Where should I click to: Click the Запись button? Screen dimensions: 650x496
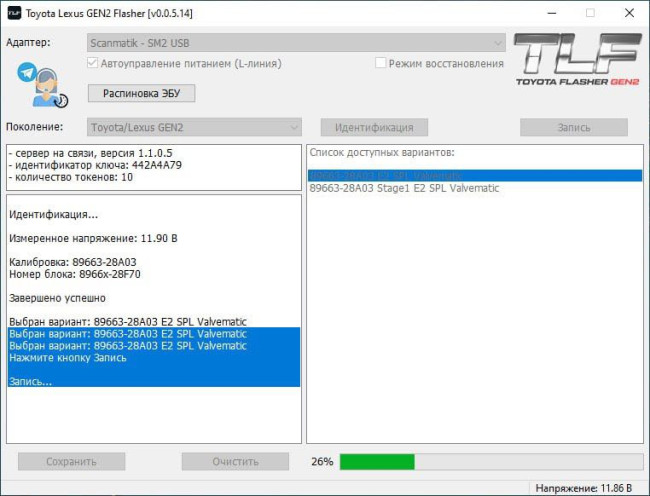574,127
